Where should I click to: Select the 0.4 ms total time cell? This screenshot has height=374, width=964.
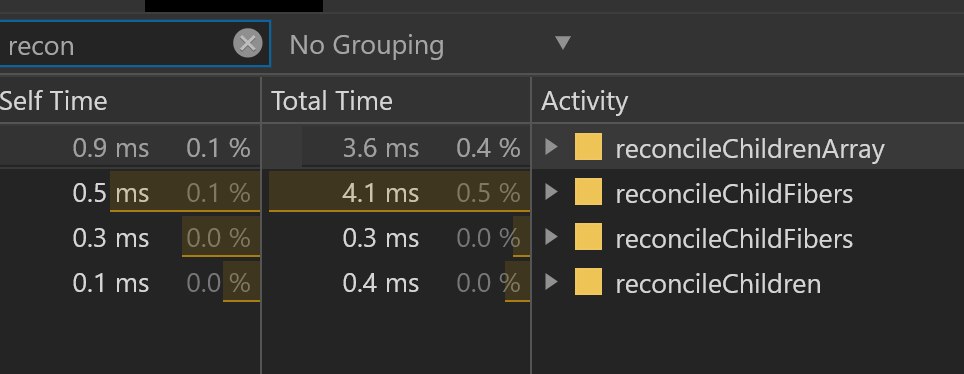pyautogui.click(x=396, y=283)
